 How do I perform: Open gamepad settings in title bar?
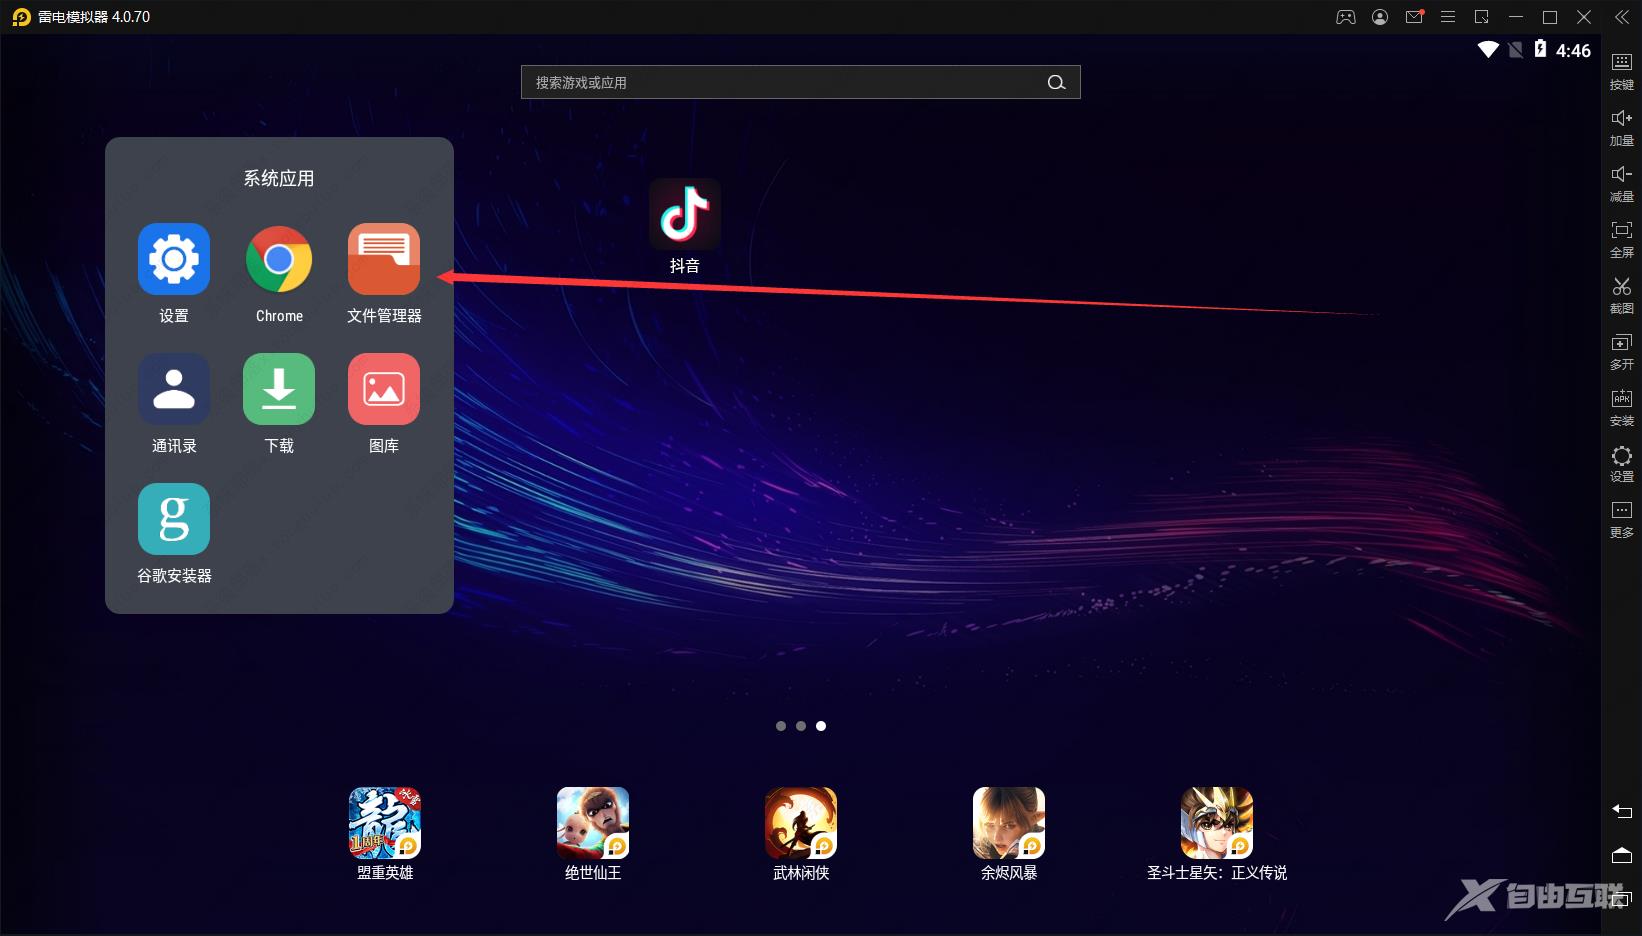pos(1346,17)
